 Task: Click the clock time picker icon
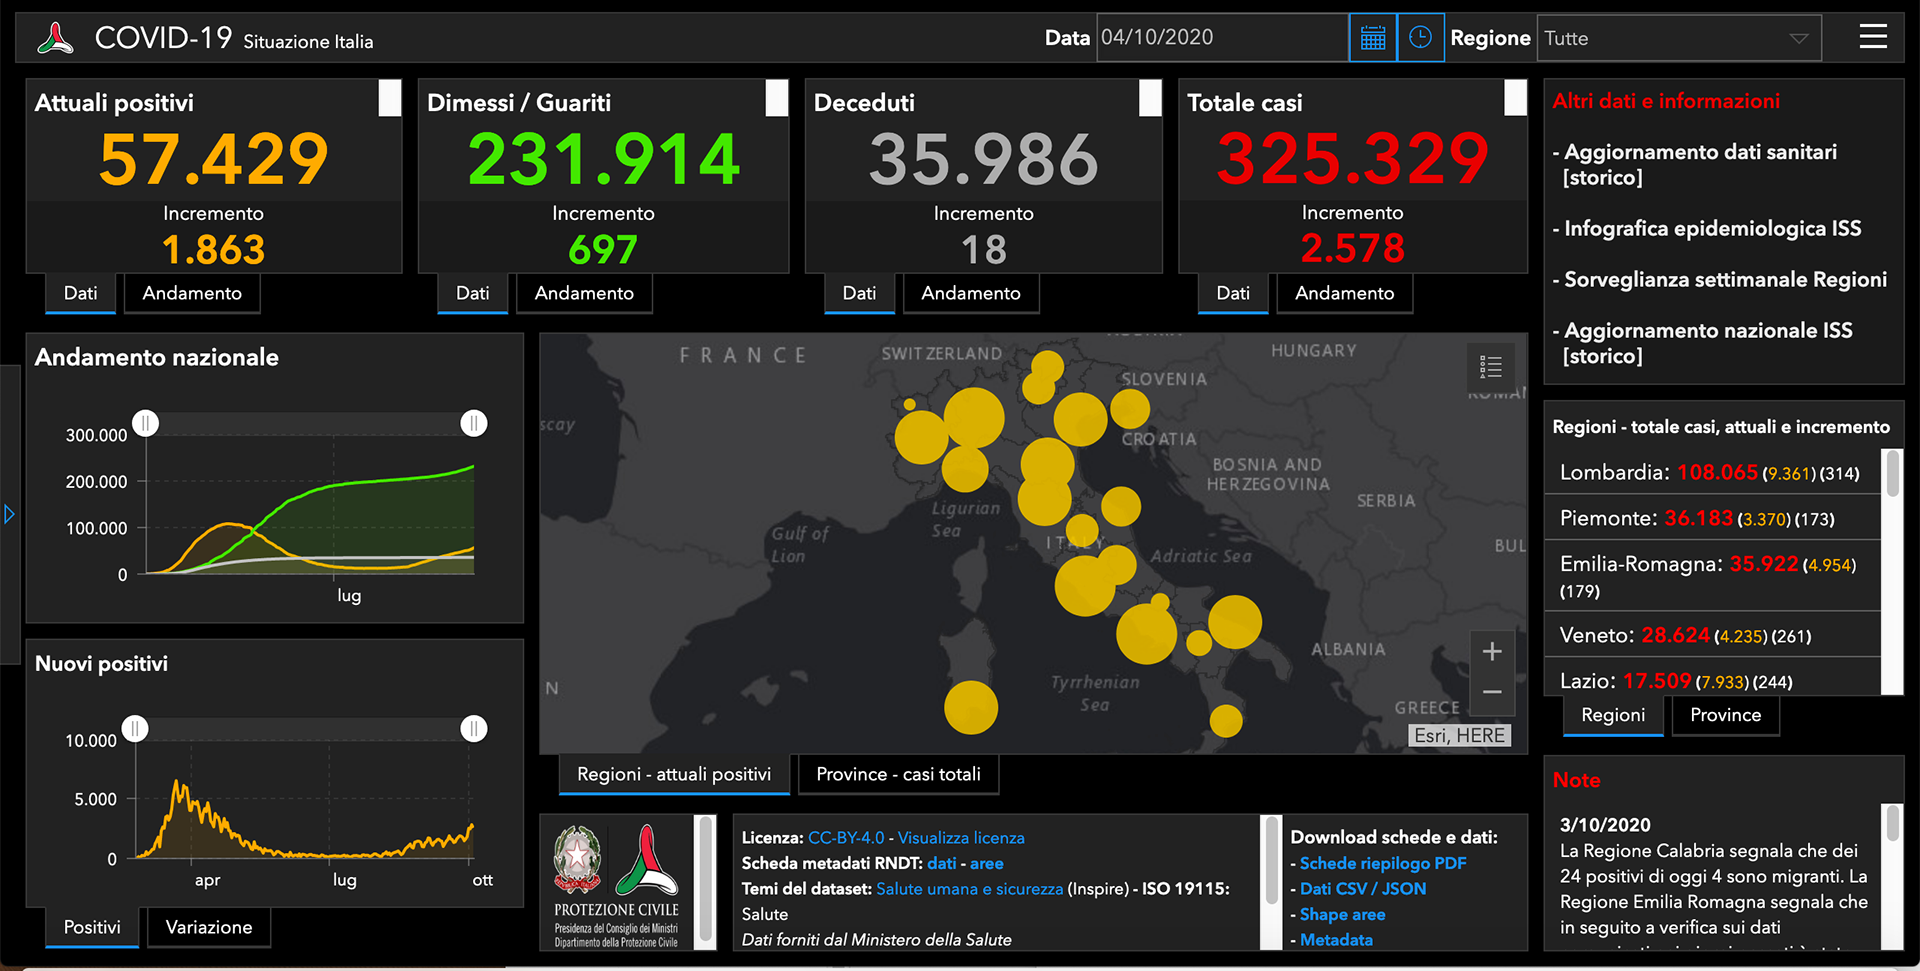[1420, 38]
